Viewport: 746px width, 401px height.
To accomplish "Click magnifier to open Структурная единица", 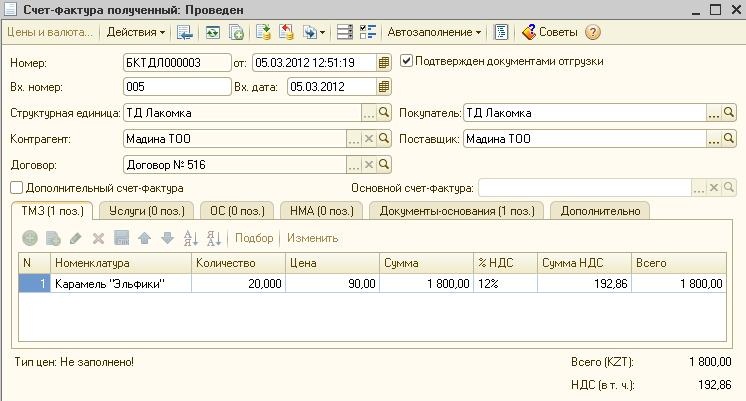I will (x=385, y=113).
